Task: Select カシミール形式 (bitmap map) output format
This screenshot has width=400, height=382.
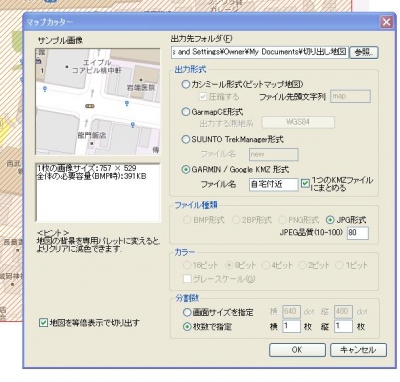Action: 186,84
